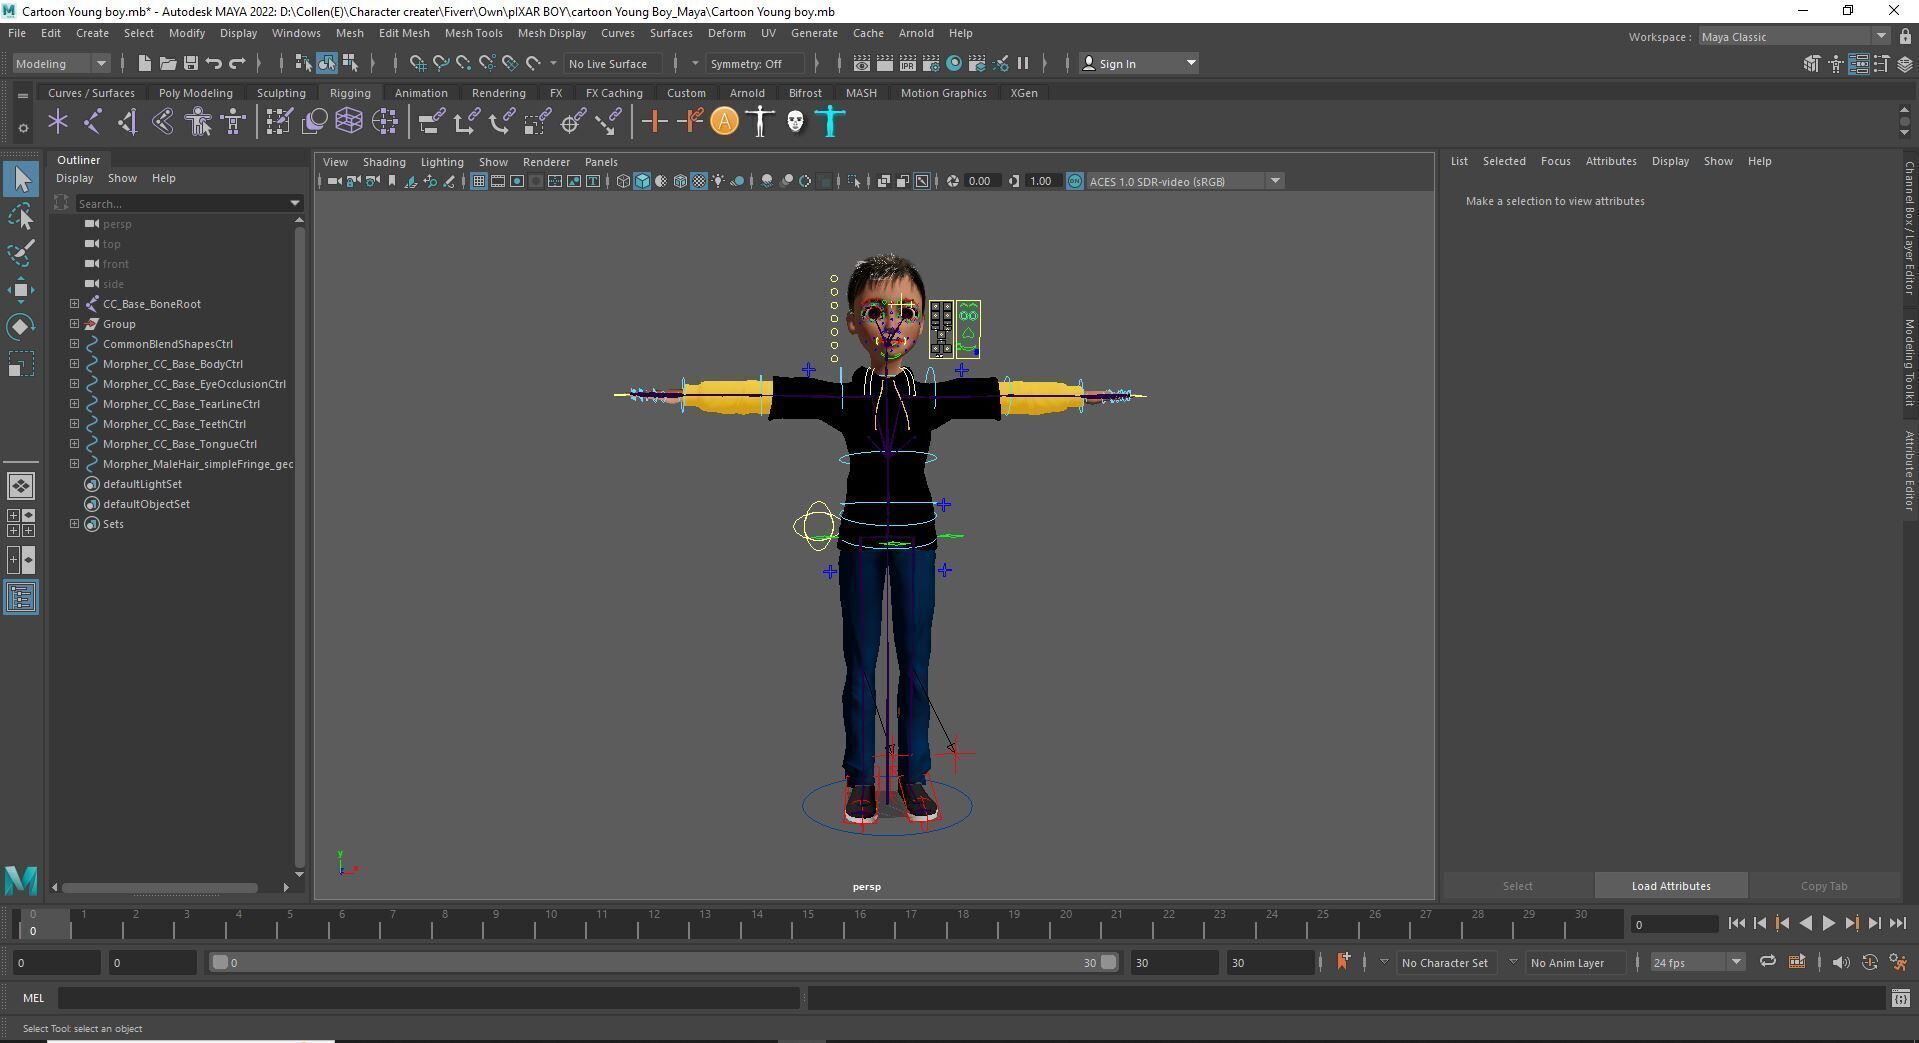Click the Snap to grids icon
The image size is (1919, 1043).
click(x=417, y=63)
